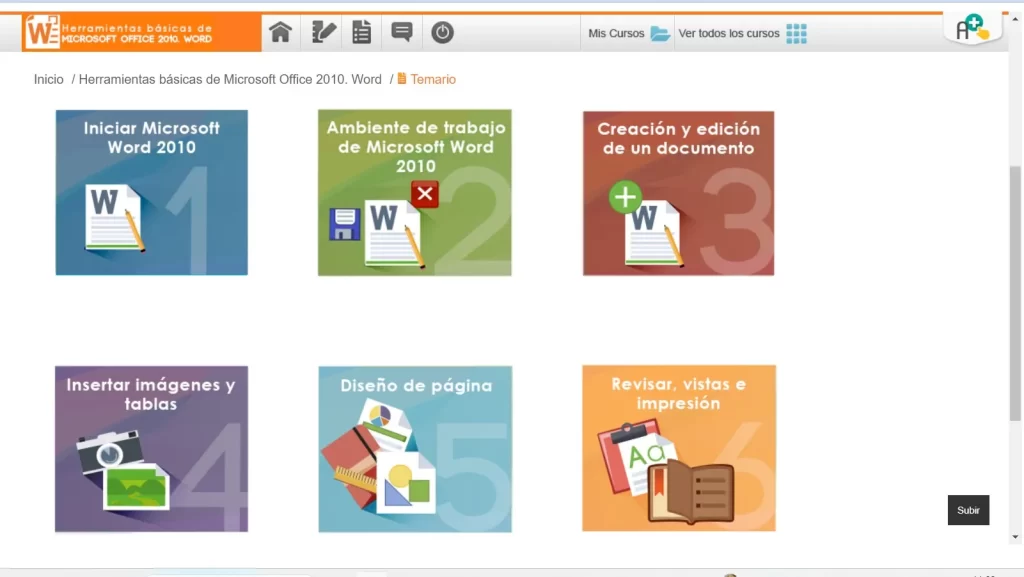
Task: Open Herramientas básicas de Microsoft Office breadcrumb
Action: pyautogui.click(x=230, y=80)
